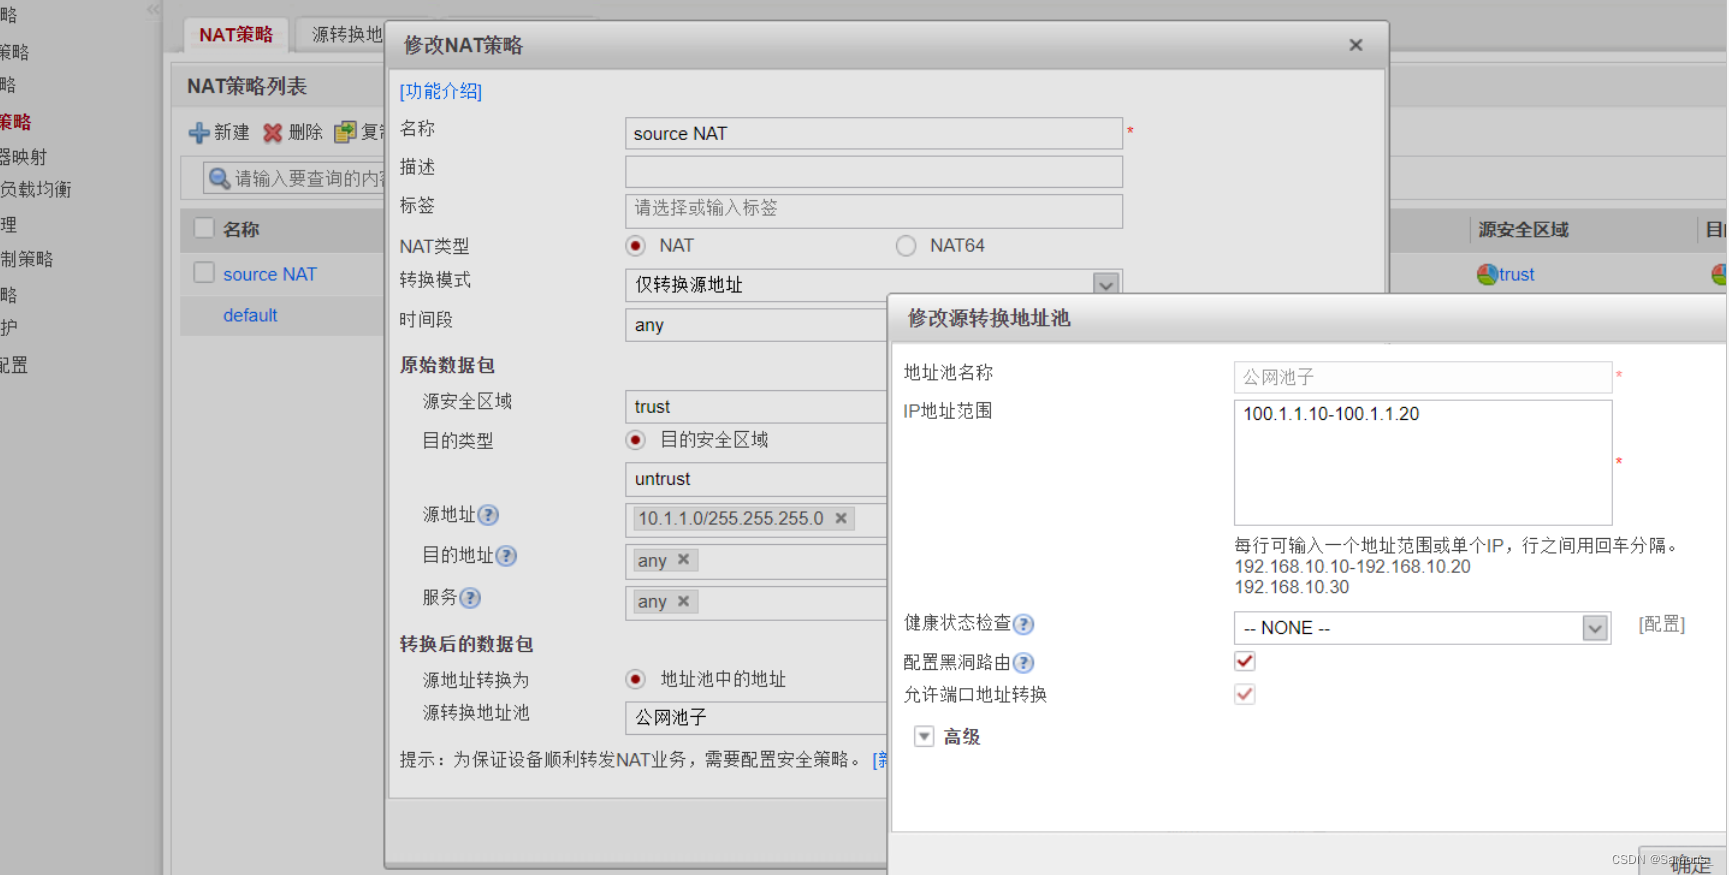Click the IP地址范围 text area
Image resolution: width=1729 pixels, height=875 pixels.
point(1423,462)
